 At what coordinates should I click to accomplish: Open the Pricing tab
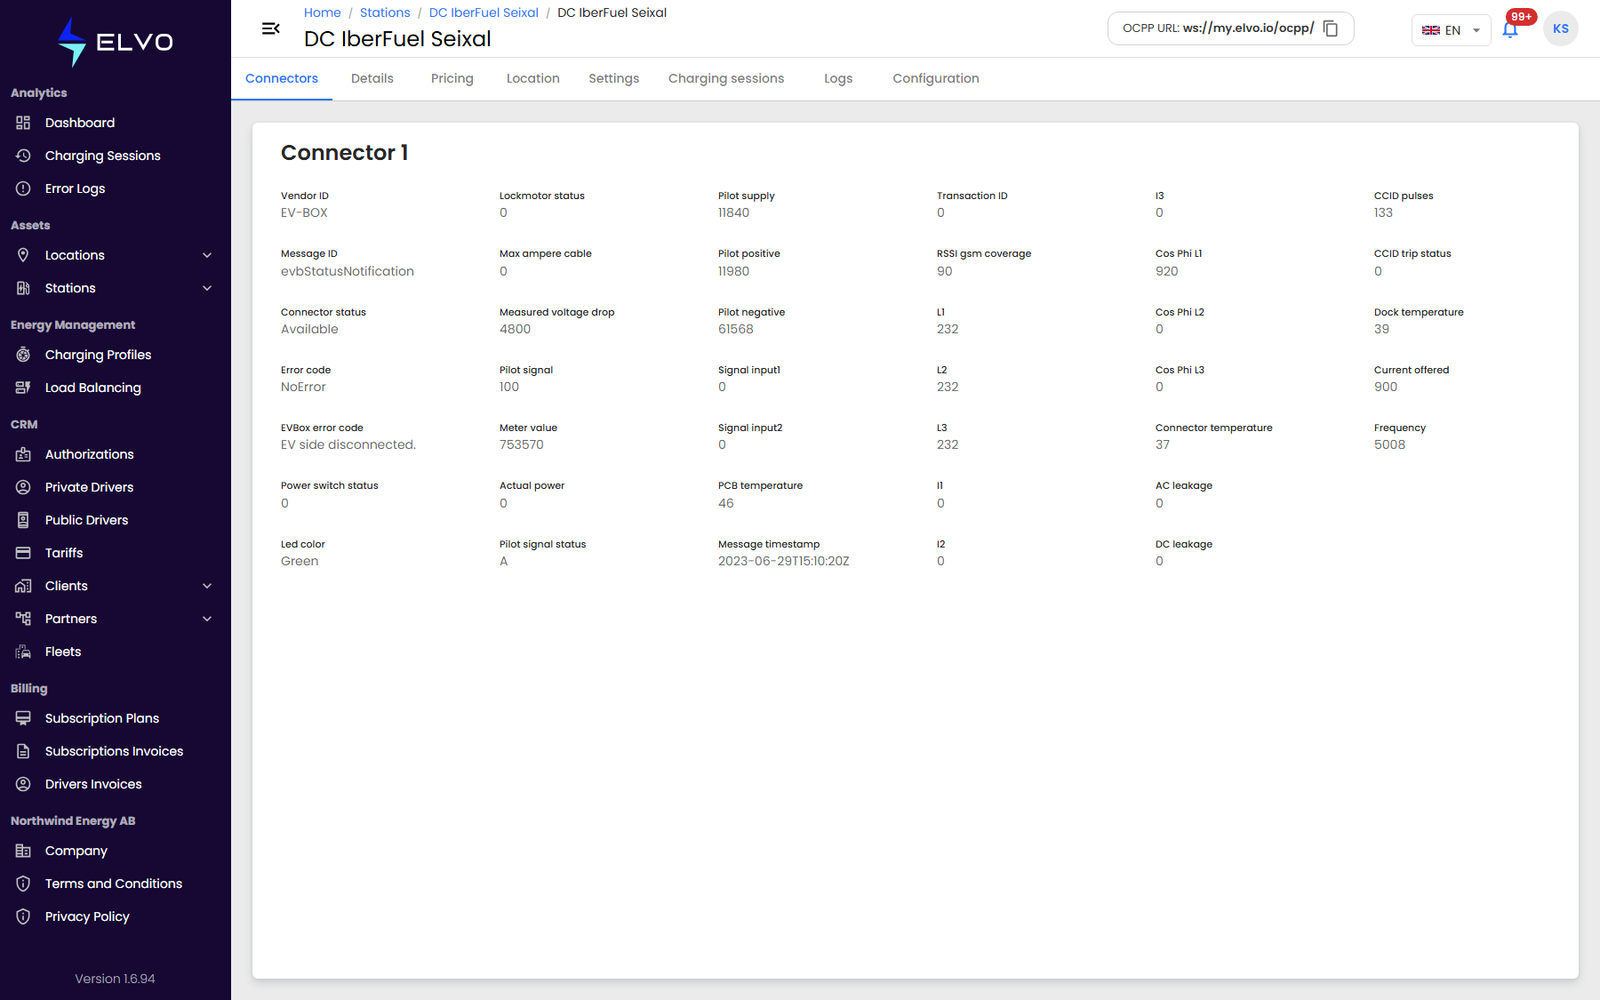coord(452,79)
